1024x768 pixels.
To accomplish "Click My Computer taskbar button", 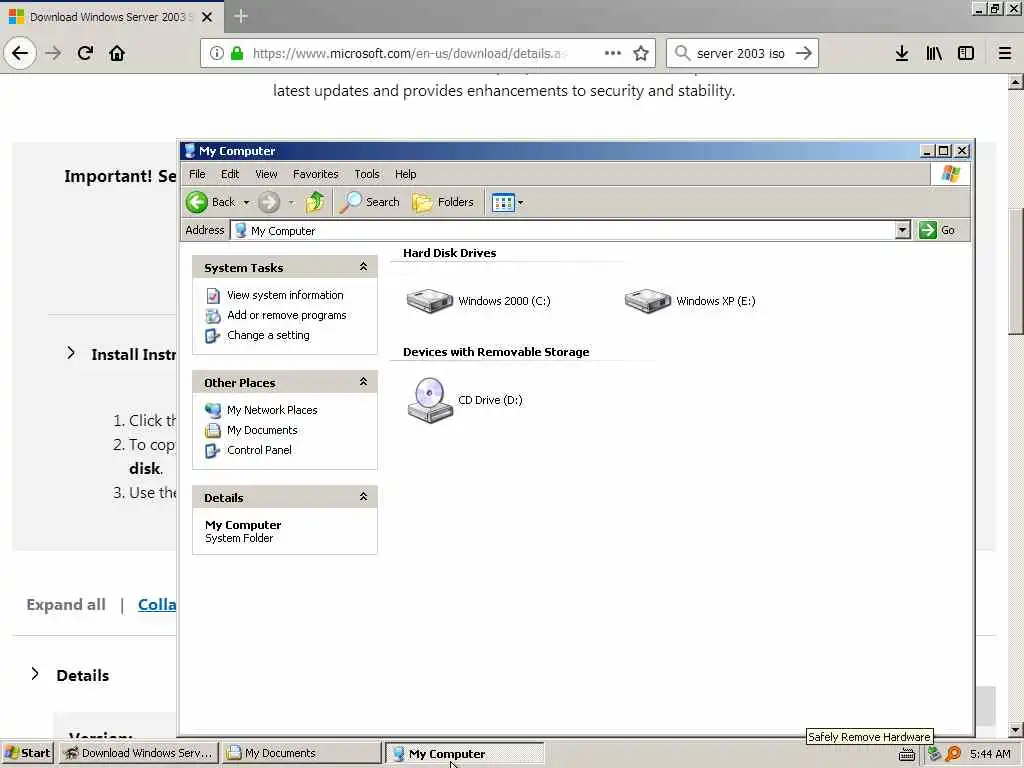I will (x=464, y=753).
